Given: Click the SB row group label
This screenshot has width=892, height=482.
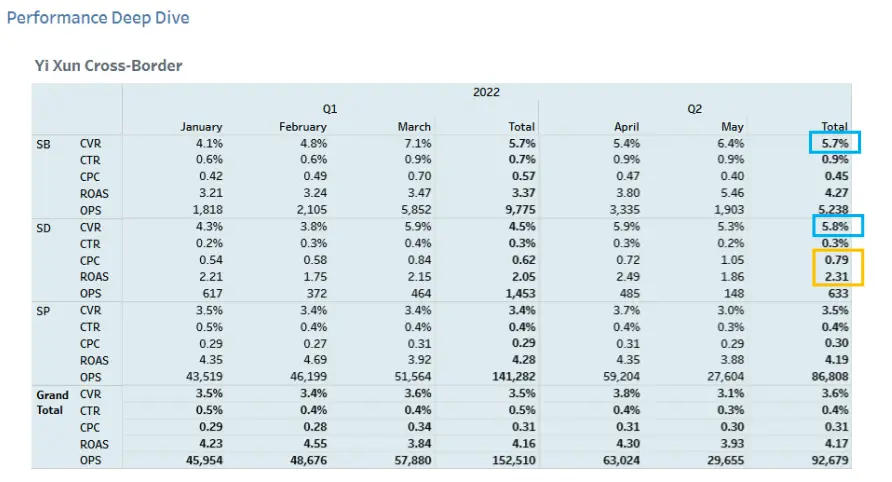Looking at the screenshot, I should point(44,144).
